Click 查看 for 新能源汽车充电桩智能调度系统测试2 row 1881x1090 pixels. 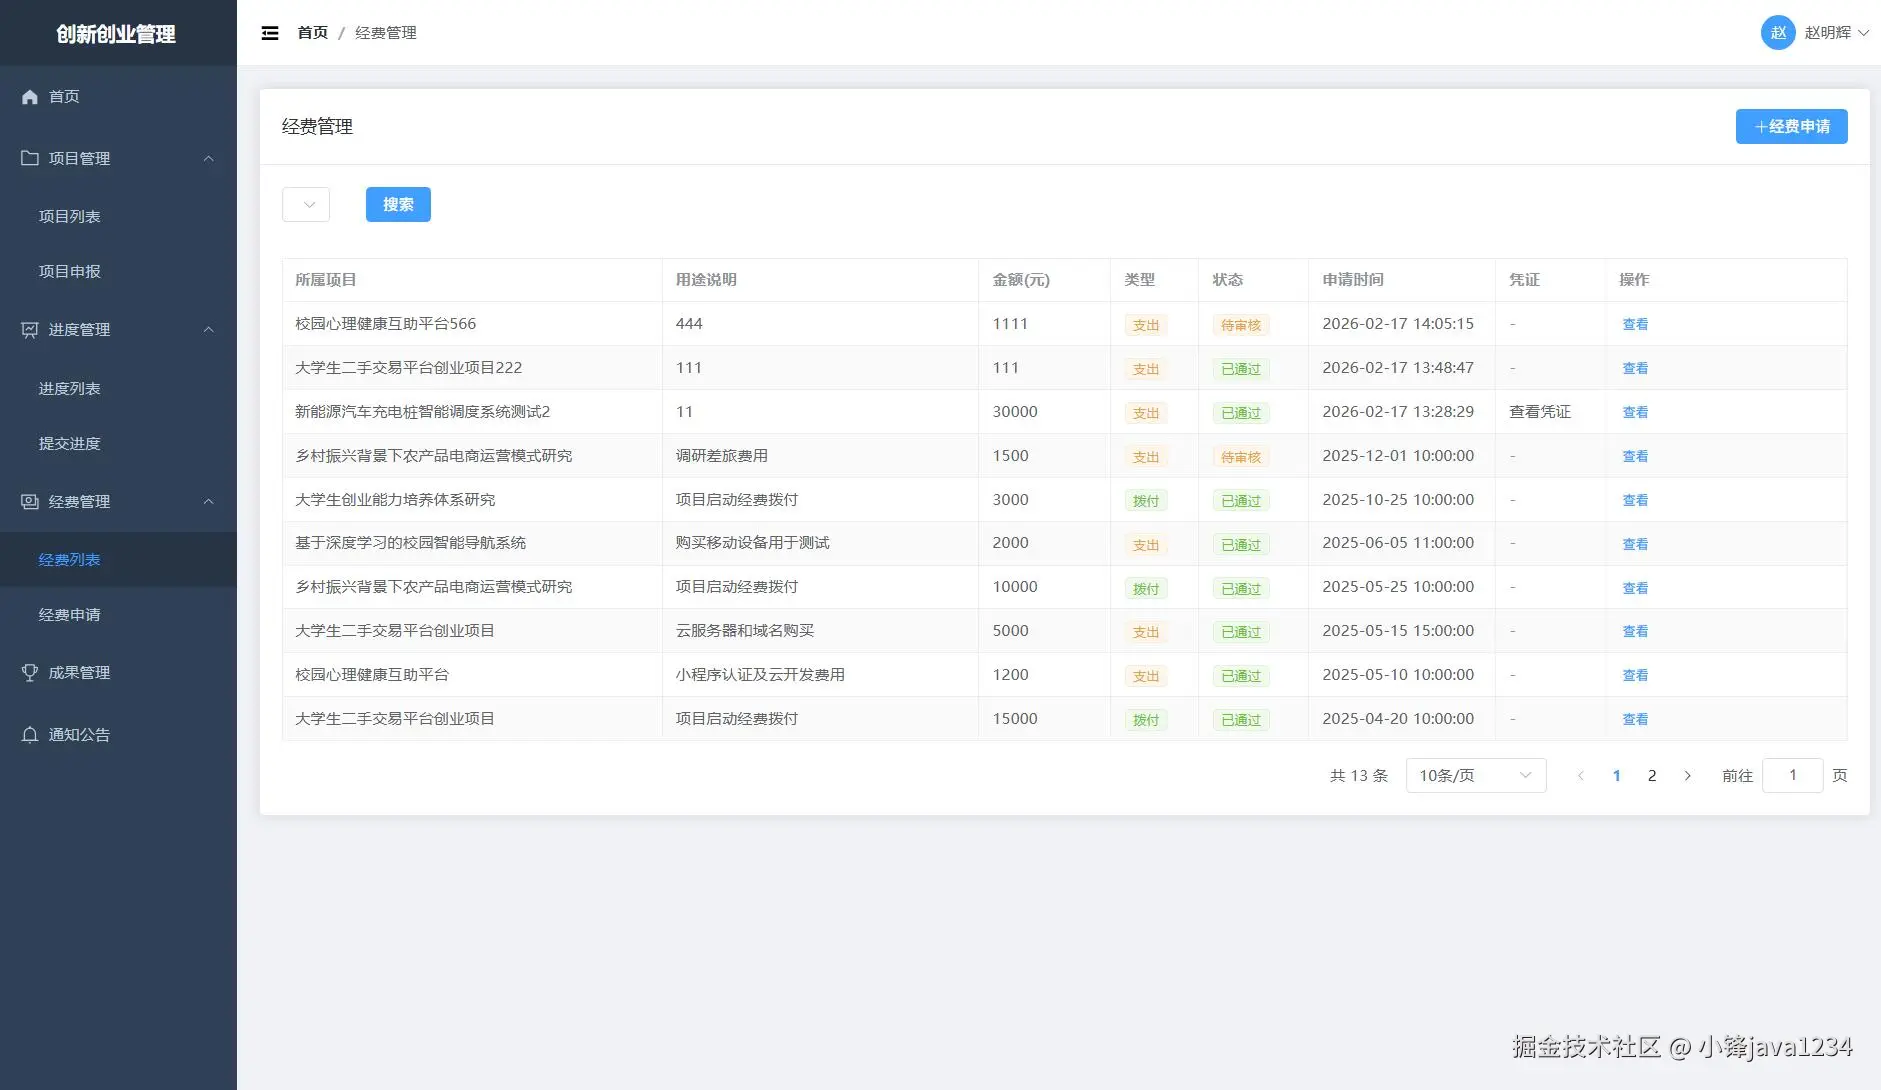click(x=1635, y=413)
